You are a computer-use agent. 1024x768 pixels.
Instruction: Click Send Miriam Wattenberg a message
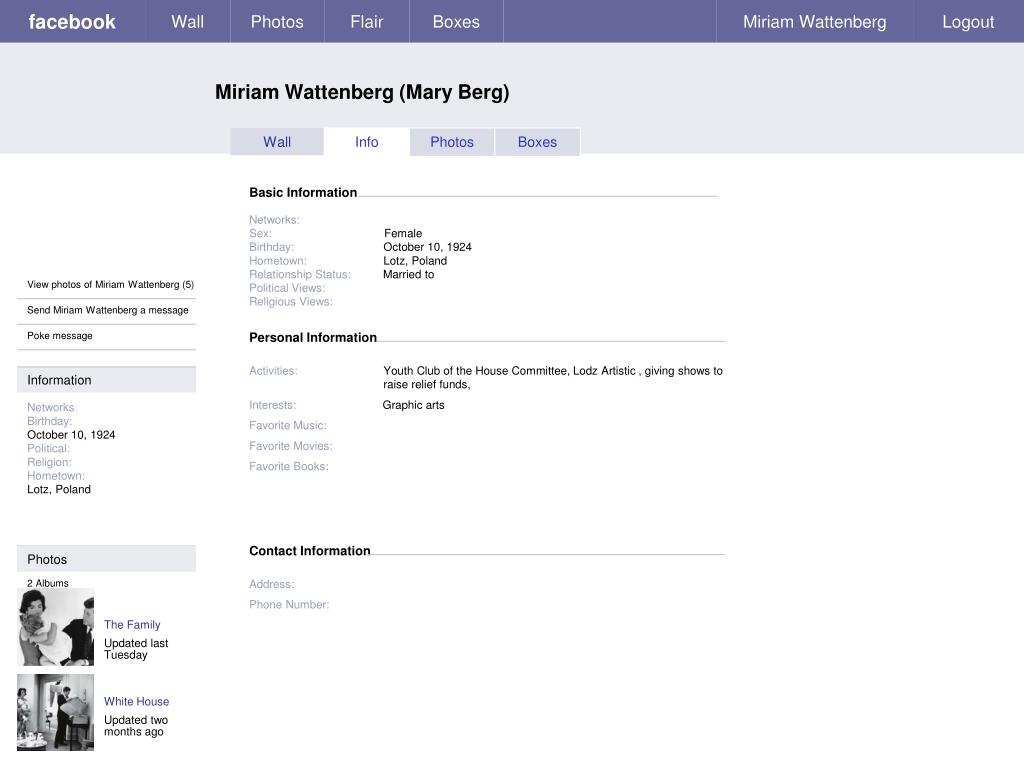[x=108, y=310]
